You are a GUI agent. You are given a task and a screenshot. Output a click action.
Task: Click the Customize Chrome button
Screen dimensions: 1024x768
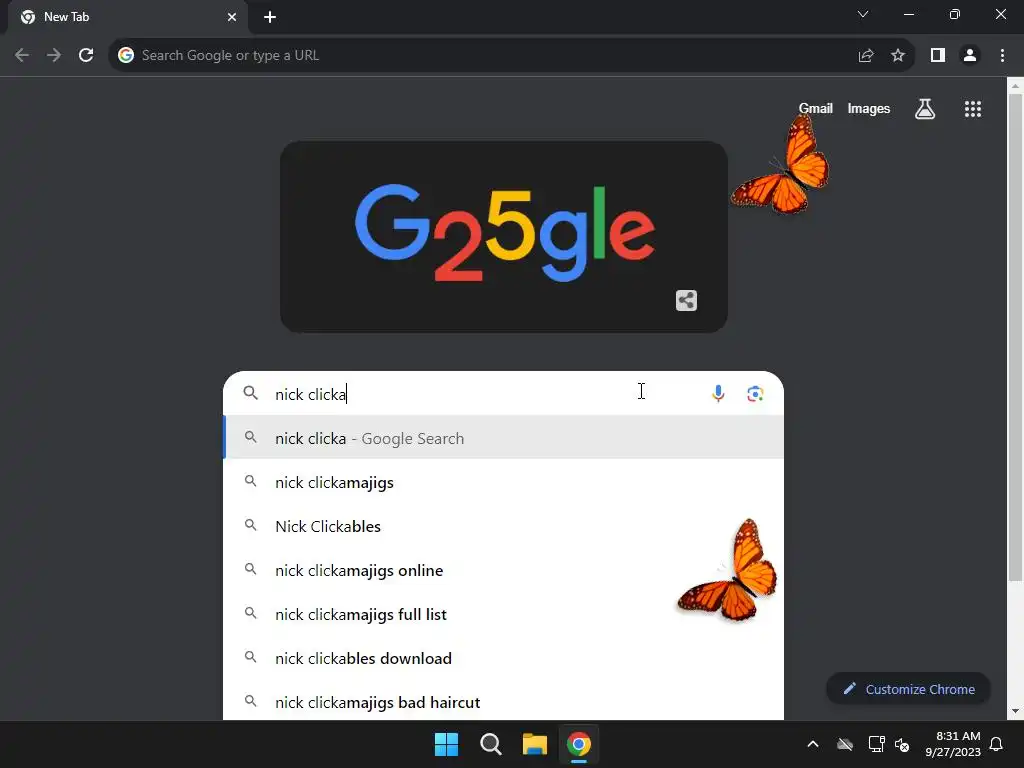(x=908, y=689)
